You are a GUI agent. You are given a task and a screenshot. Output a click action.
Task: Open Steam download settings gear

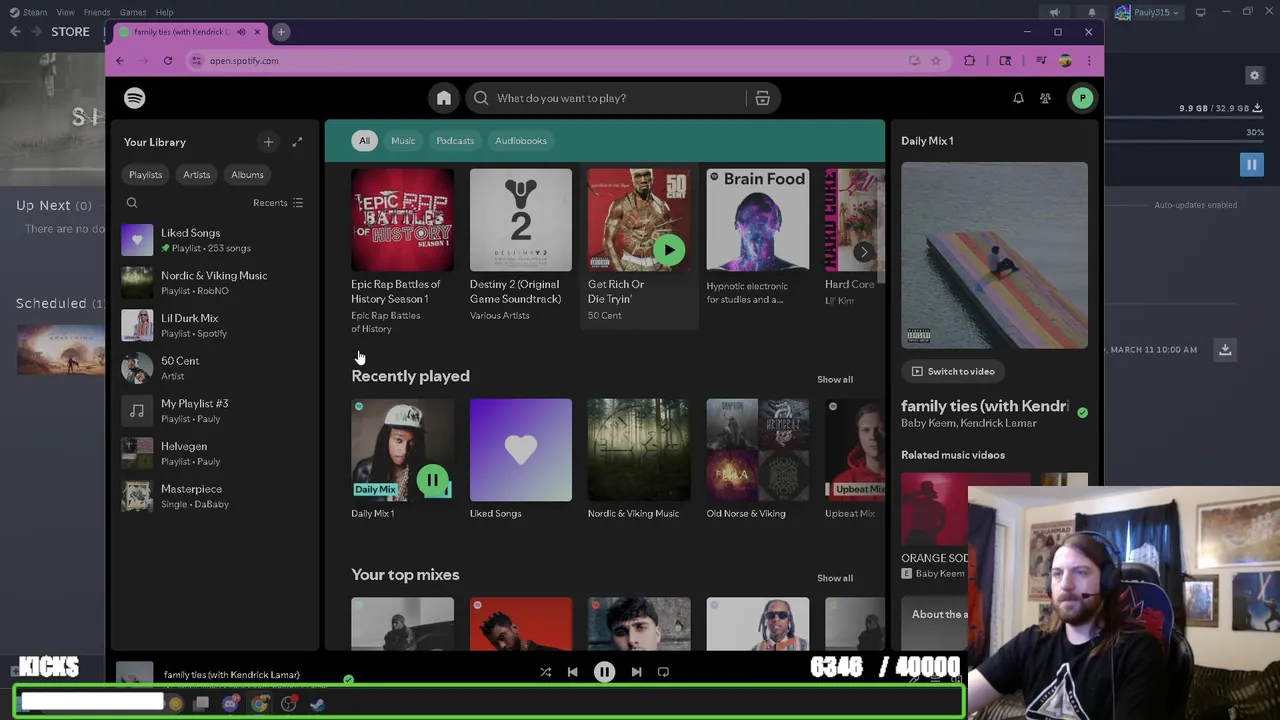1254,75
